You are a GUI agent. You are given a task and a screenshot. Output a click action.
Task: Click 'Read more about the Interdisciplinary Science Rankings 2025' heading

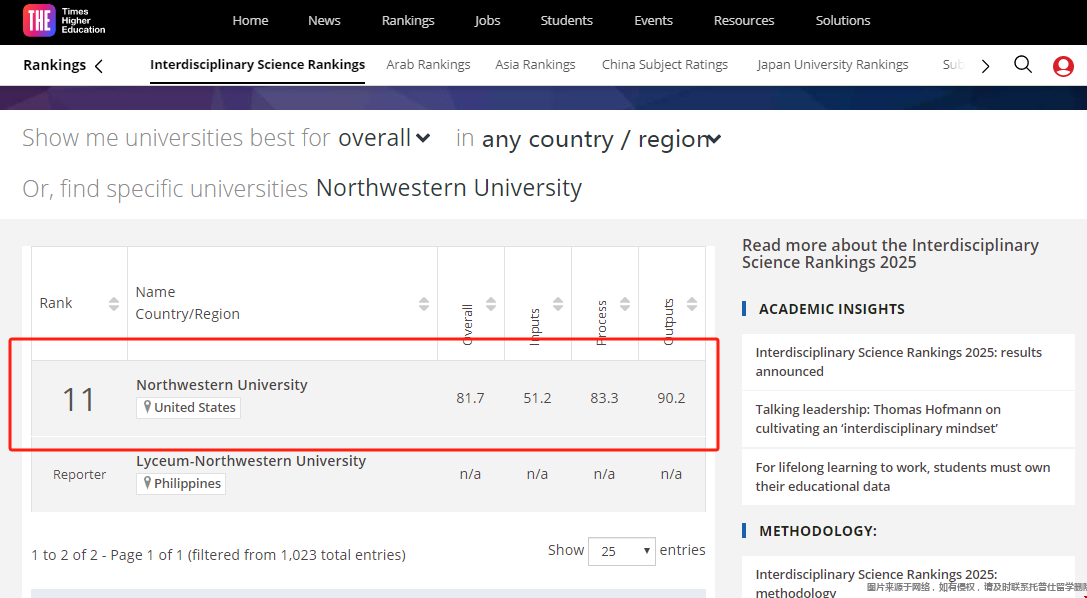[x=891, y=254]
